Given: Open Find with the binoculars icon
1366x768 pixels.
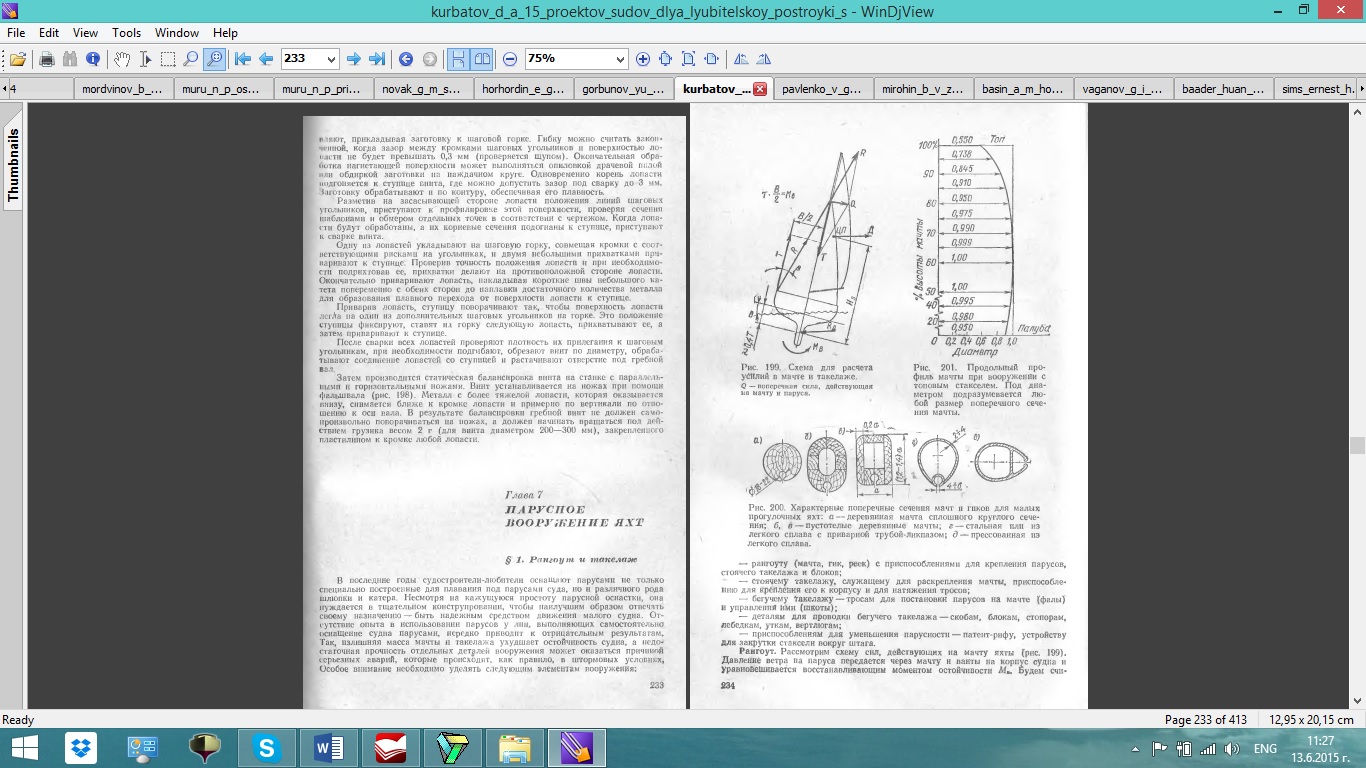Looking at the screenshot, I should 70,59.
